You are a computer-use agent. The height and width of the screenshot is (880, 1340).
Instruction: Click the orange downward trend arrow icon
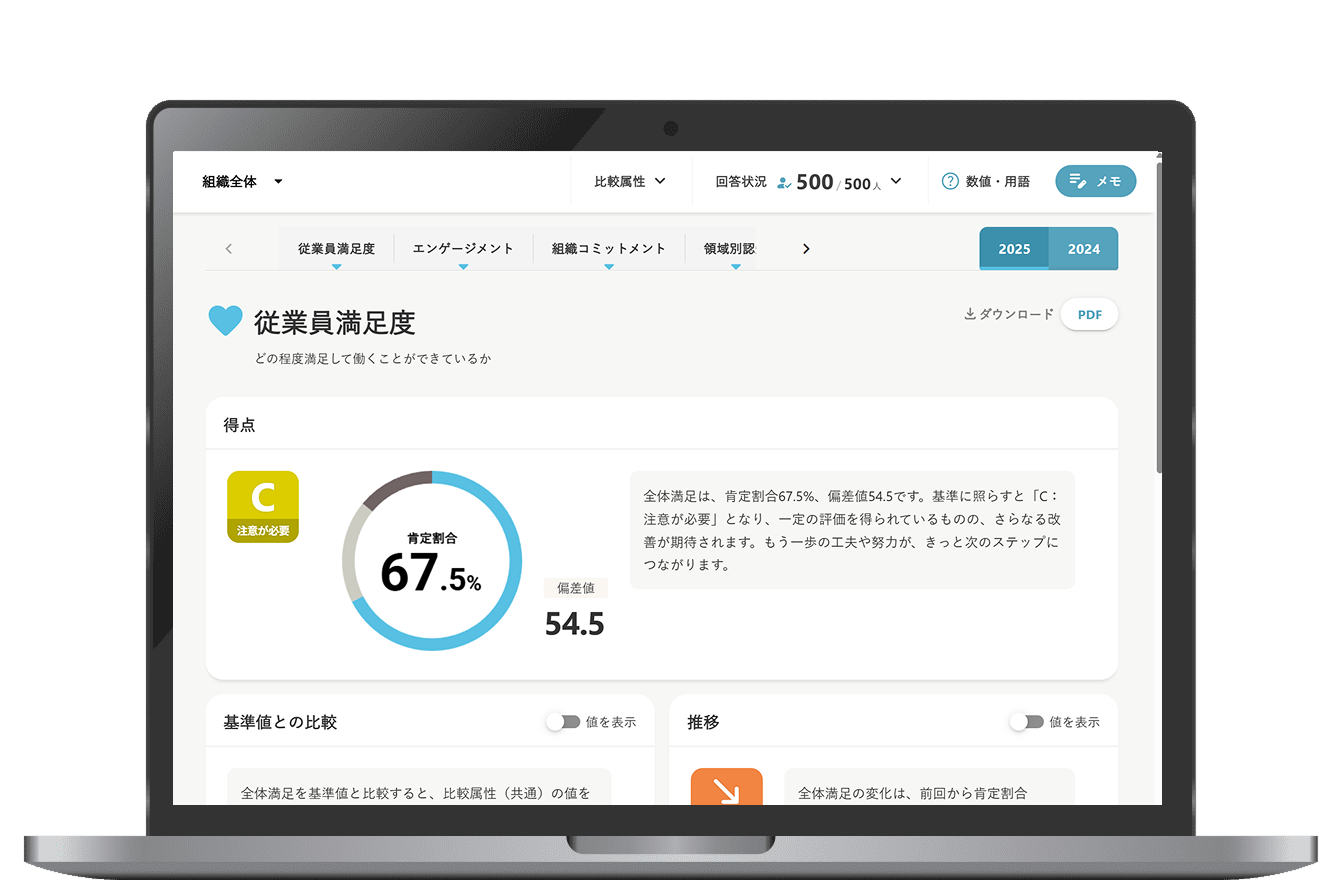point(726,789)
